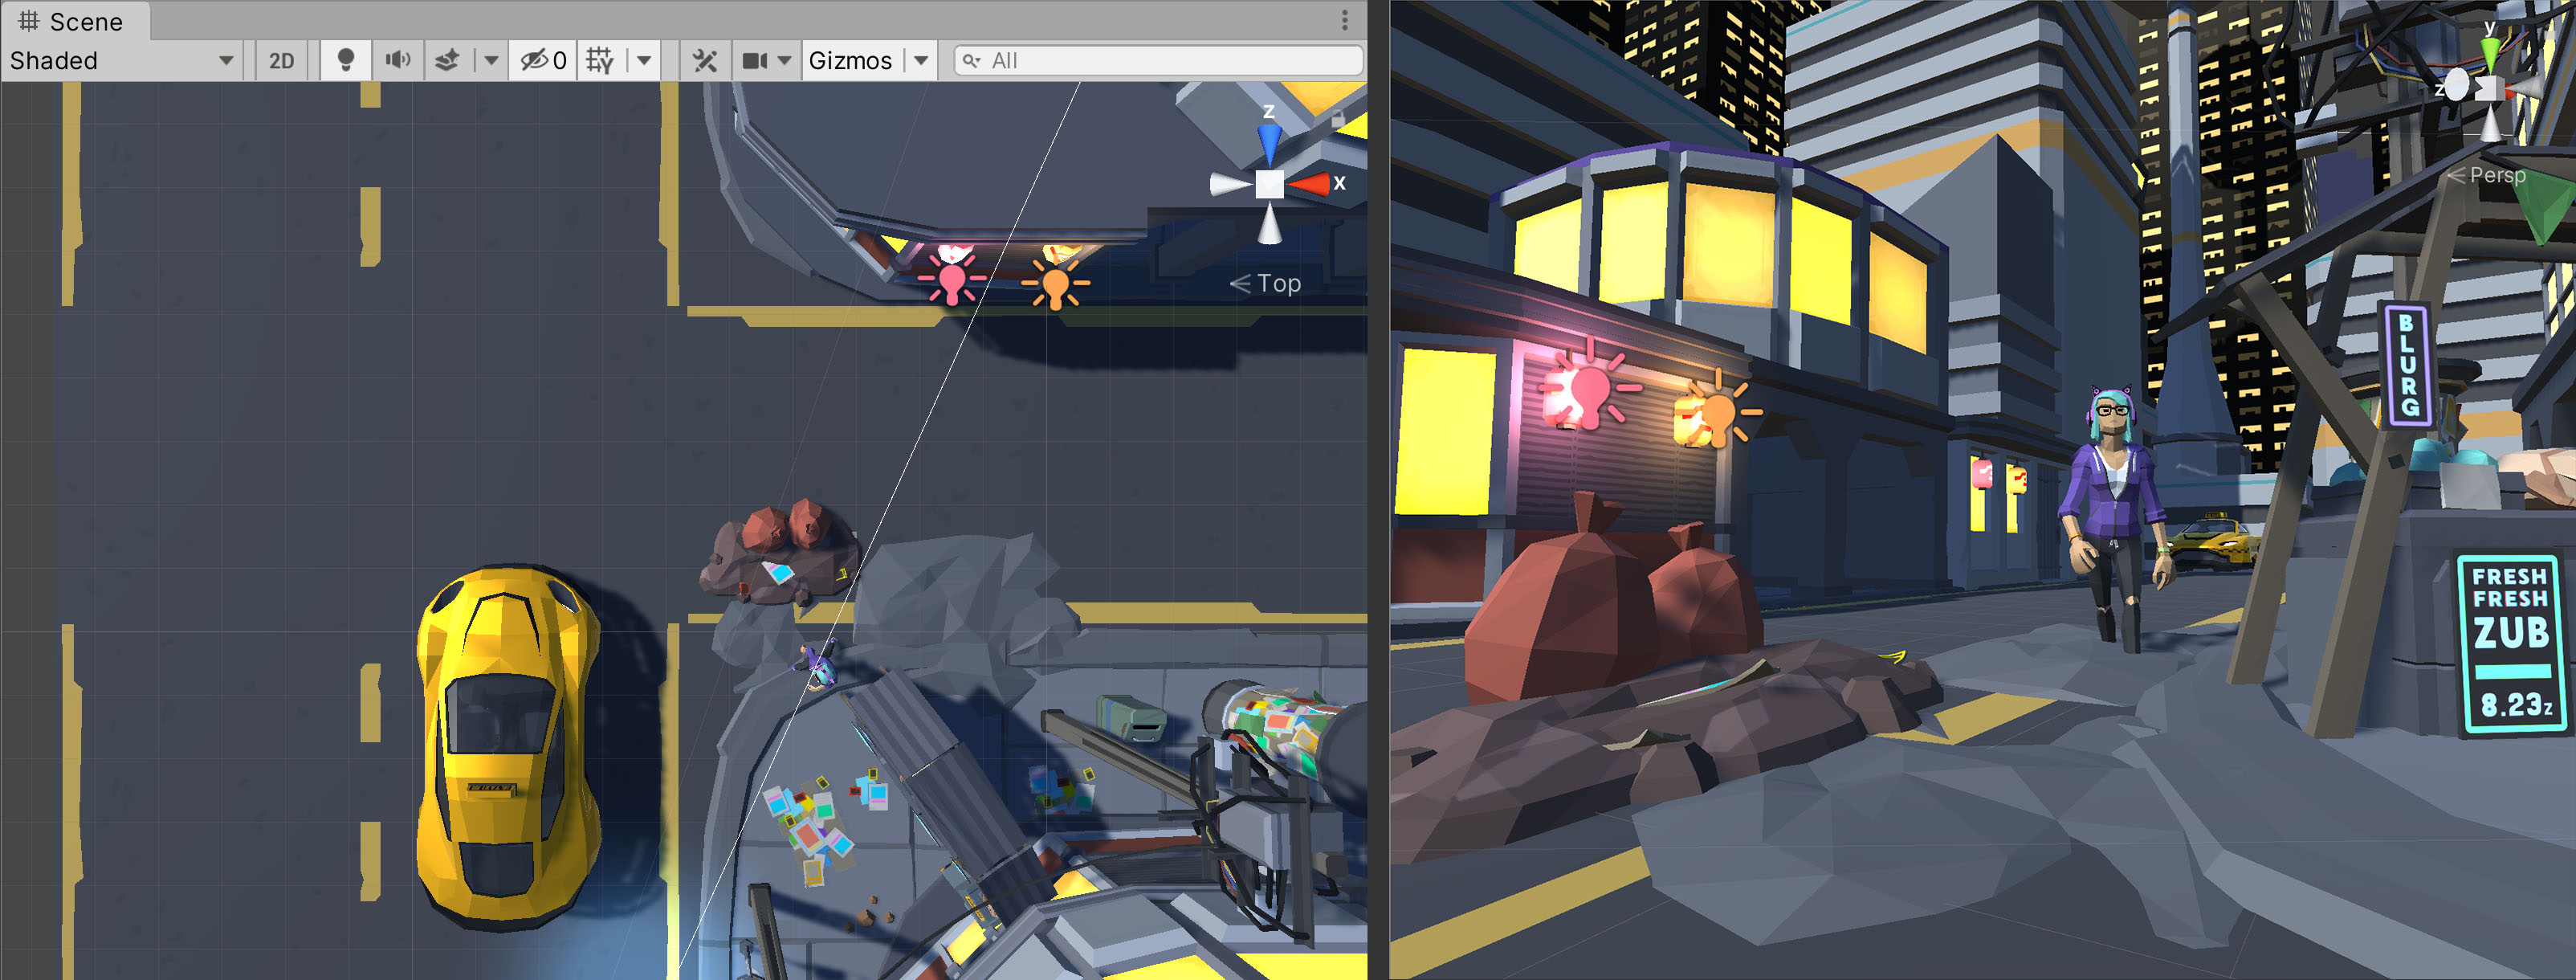Image resolution: width=2576 pixels, height=980 pixels.
Task: Toggle scene grid visibility icon
Action: coord(600,61)
